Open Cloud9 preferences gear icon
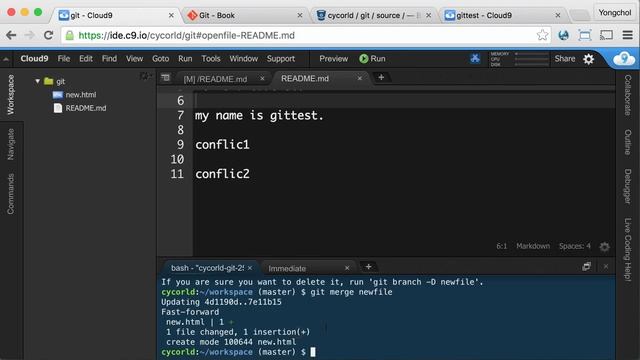This screenshot has height=360, width=640. coord(589,59)
